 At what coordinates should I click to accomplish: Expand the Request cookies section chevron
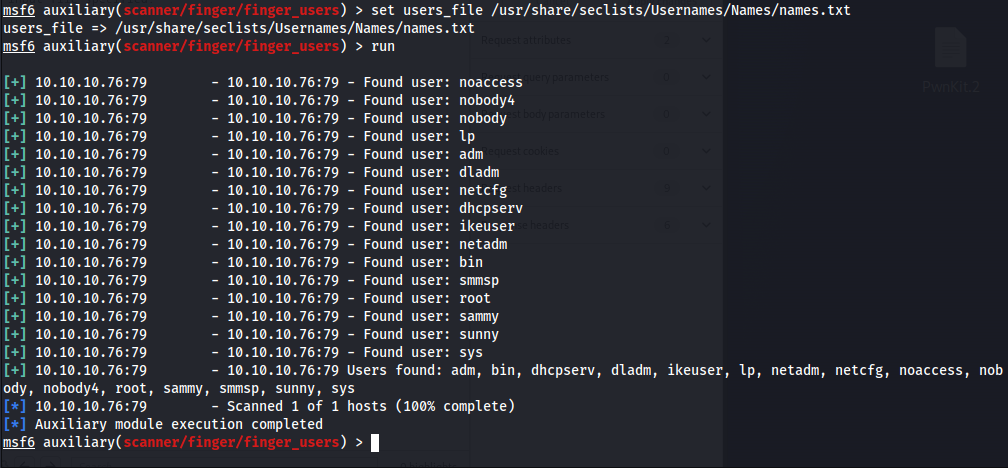(706, 152)
